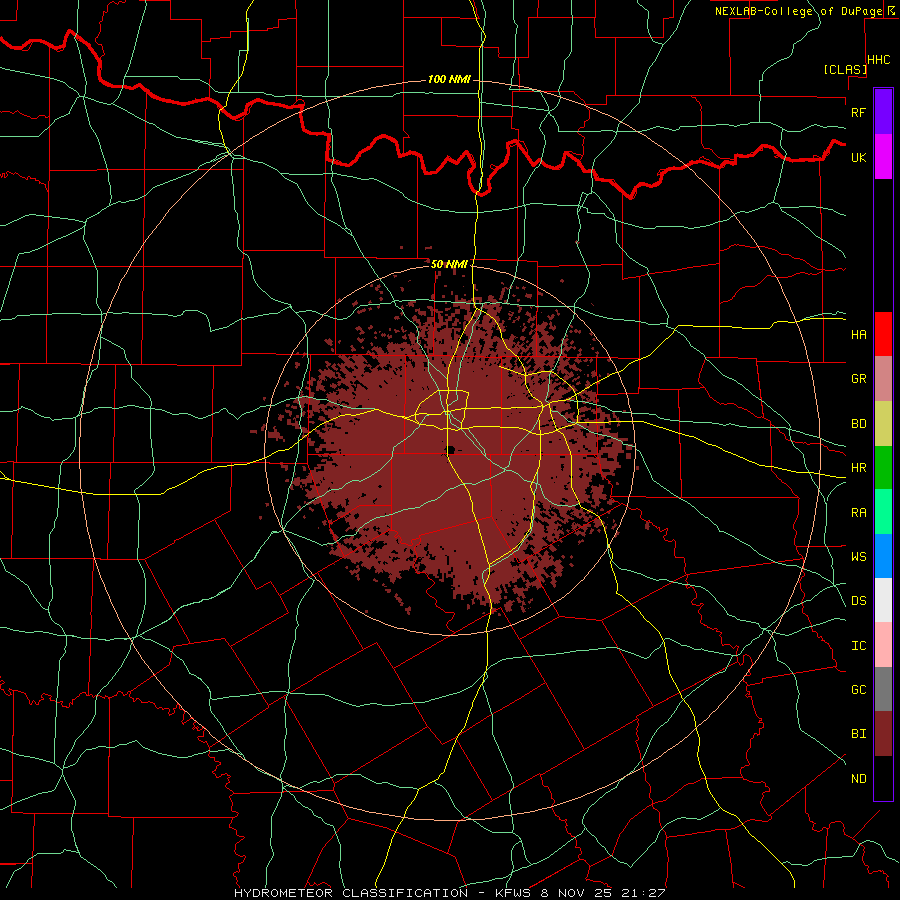Screen dimensions: 900x900
Task: Select the GC gray legend swatch
Action: [883, 689]
